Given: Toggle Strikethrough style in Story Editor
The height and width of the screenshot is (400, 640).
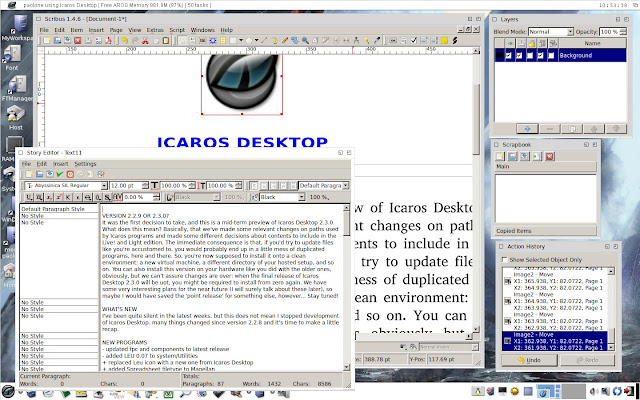Looking at the screenshot, I should [x=87, y=197].
